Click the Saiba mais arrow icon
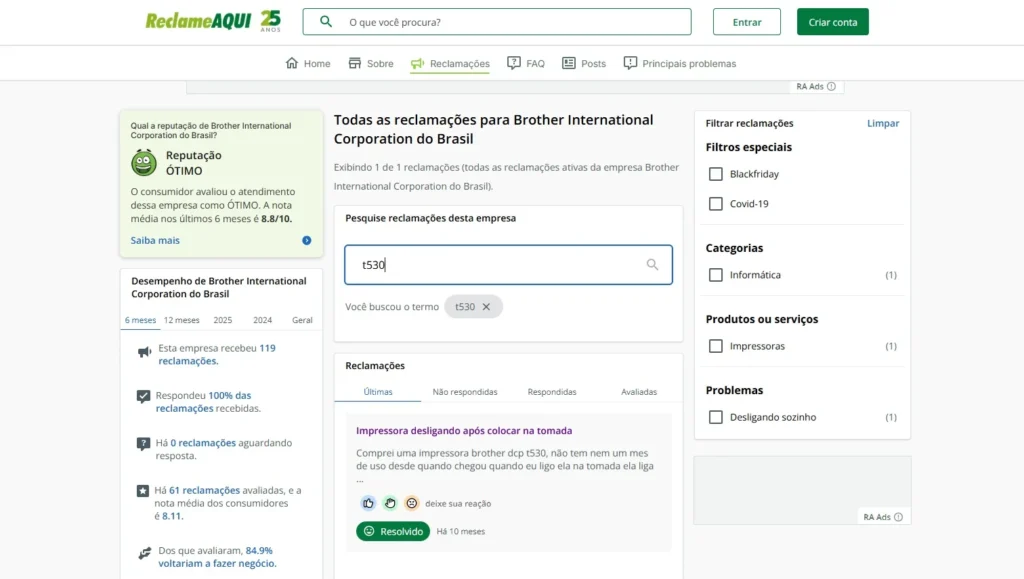The height and width of the screenshot is (579, 1024). (x=306, y=240)
